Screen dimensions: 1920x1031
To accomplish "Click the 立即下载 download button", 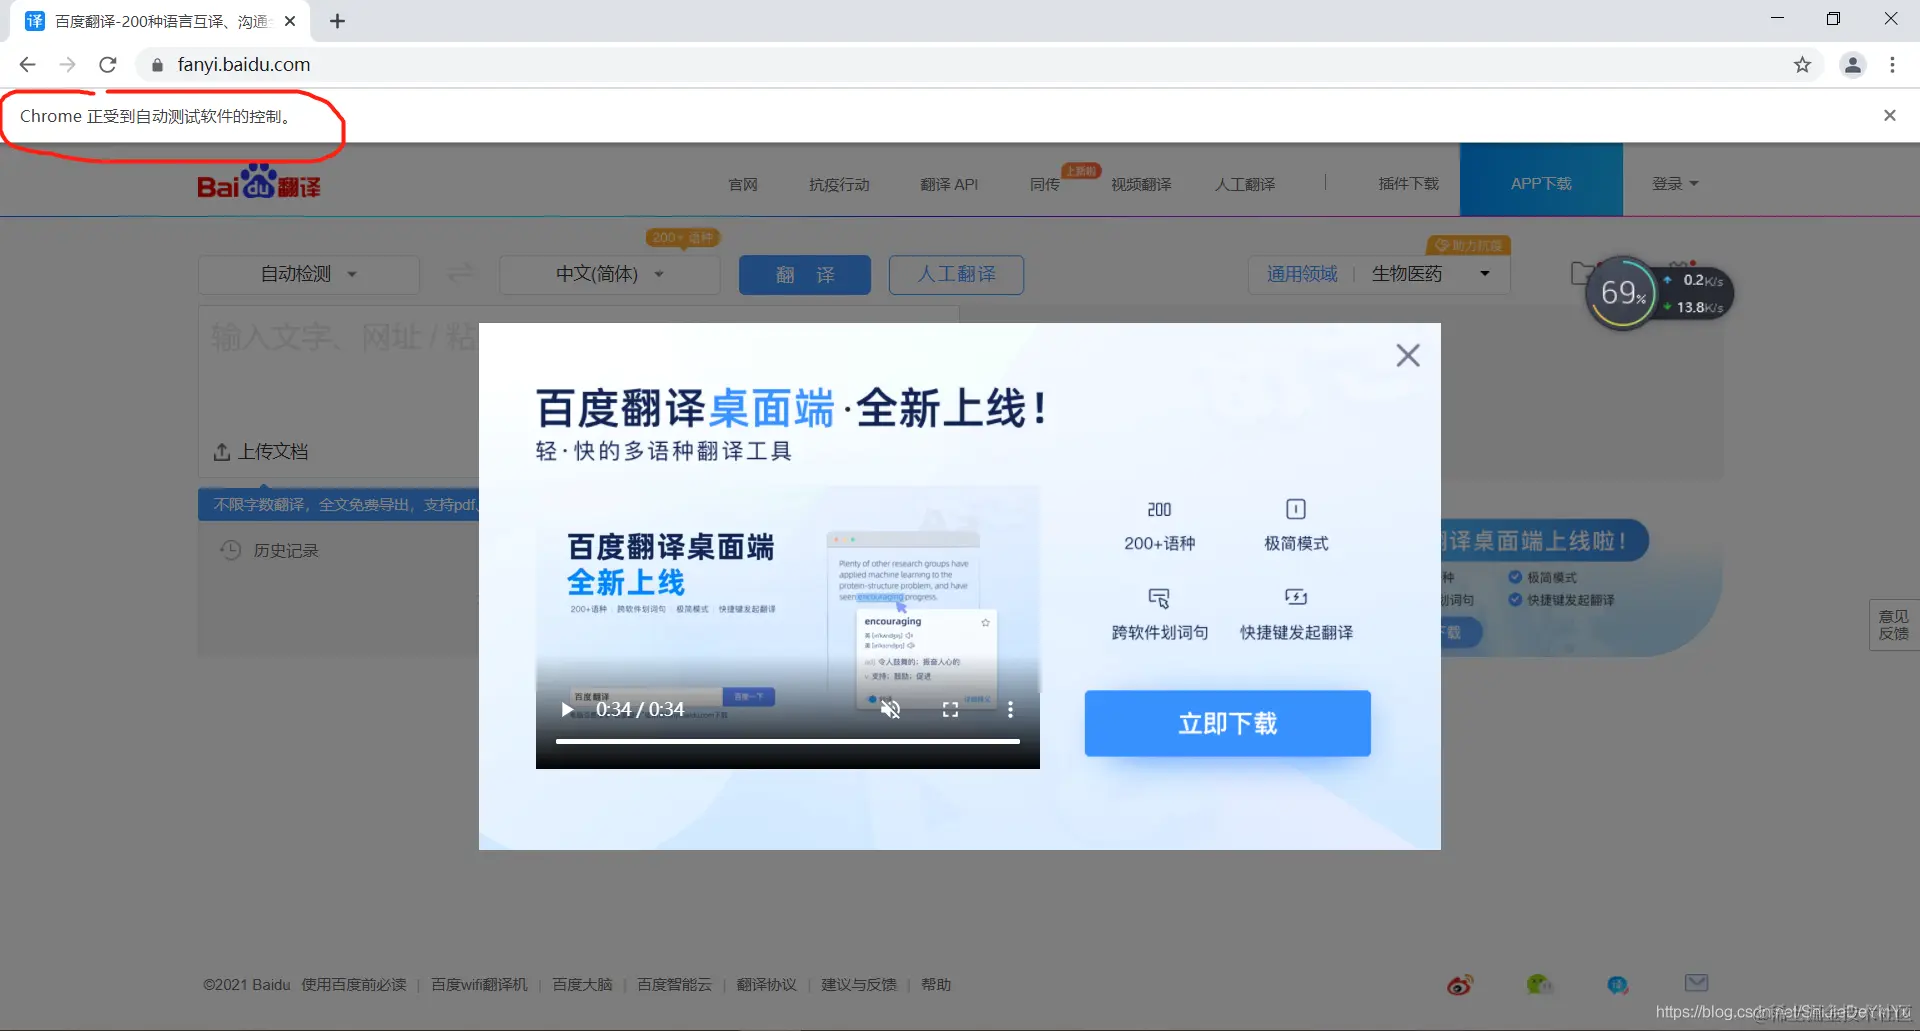I will coord(1227,723).
